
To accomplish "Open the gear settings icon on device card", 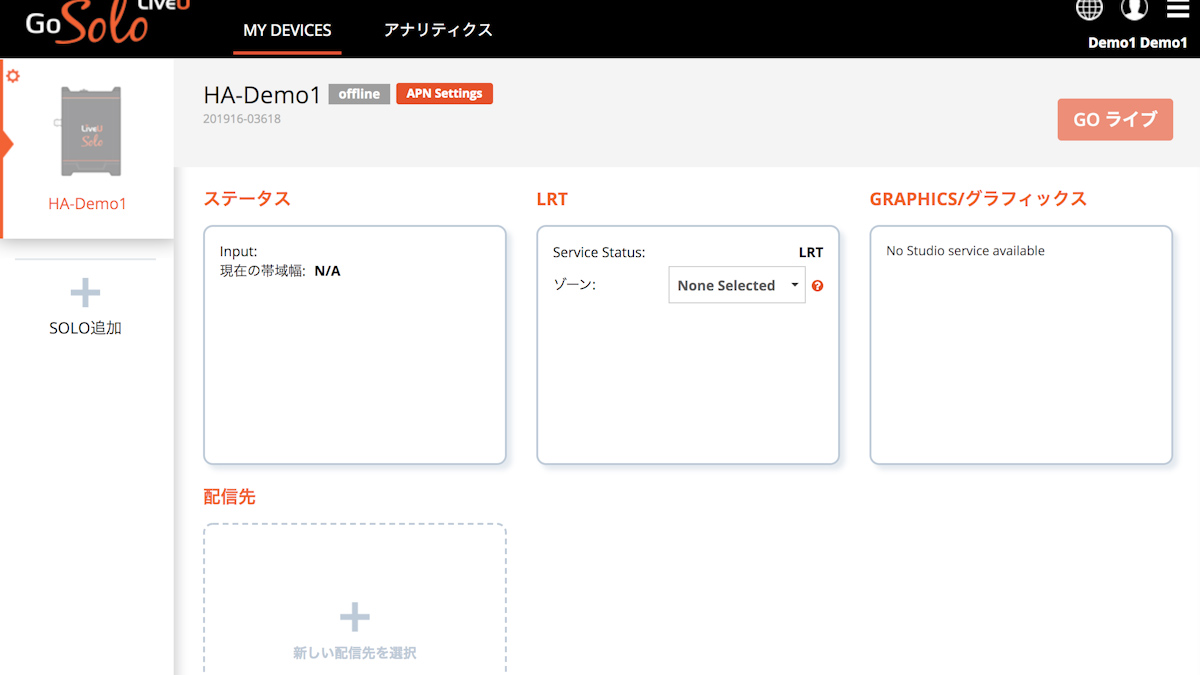I will tap(13, 76).
